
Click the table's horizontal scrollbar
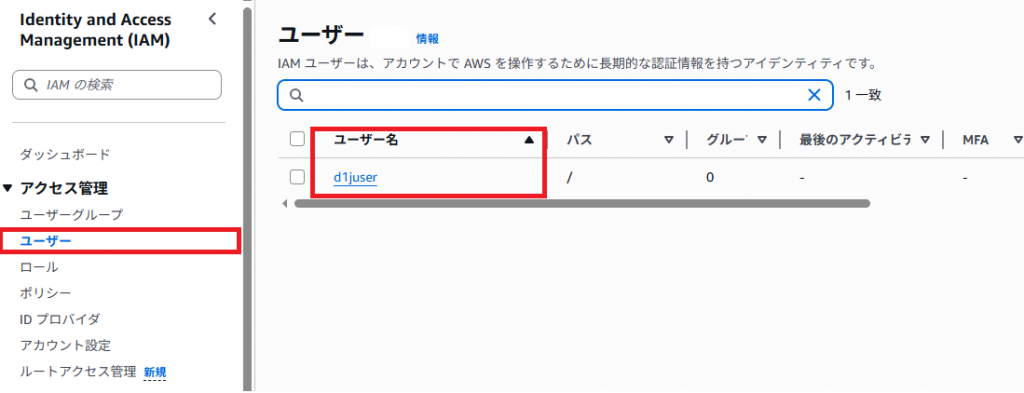(x=582, y=204)
